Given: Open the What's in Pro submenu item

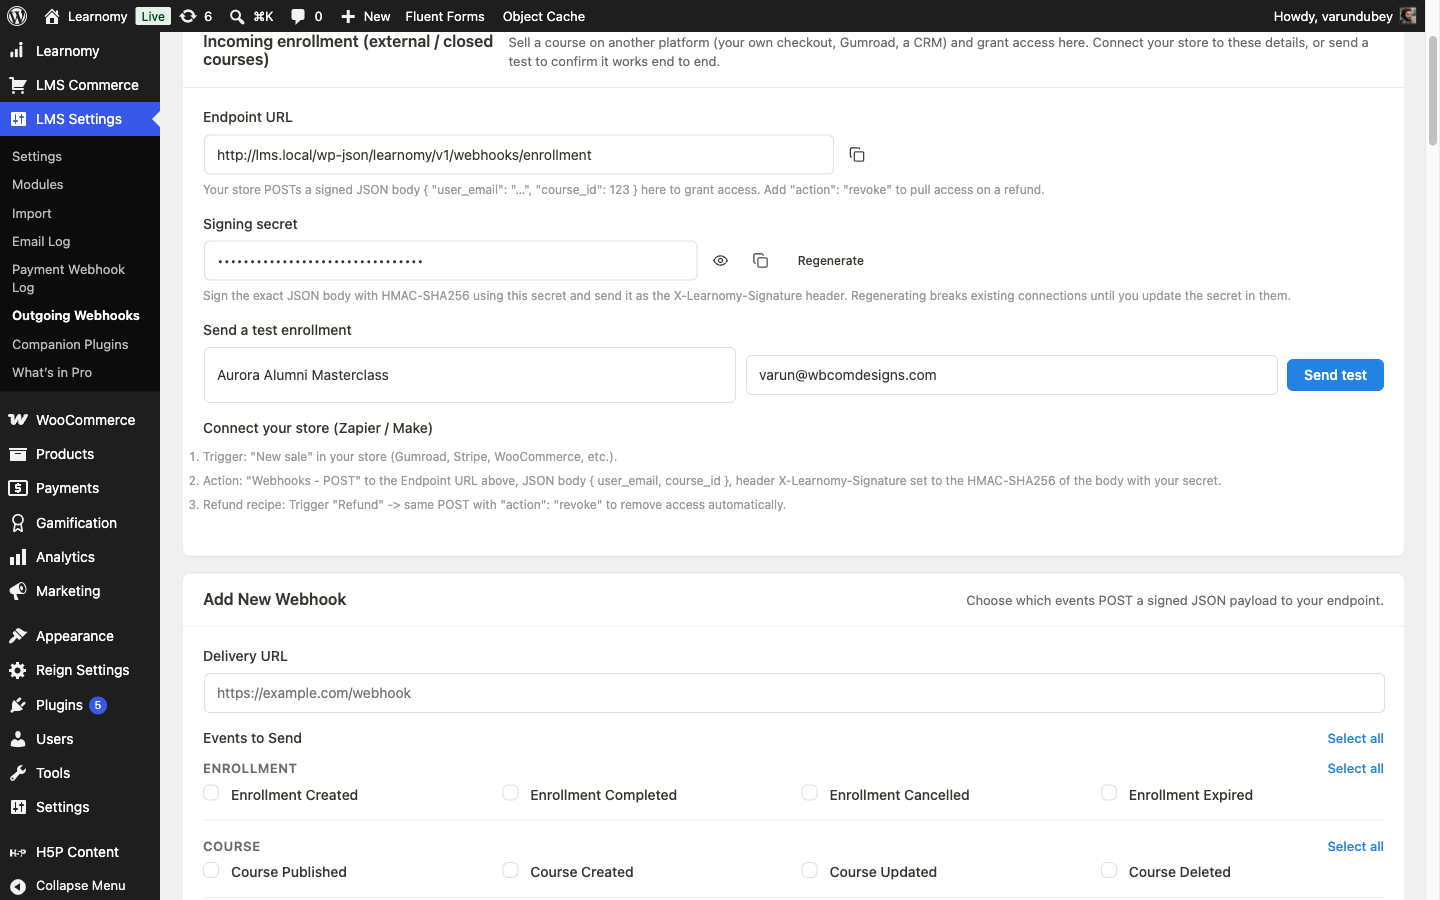Looking at the screenshot, I should tap(52, 373).
